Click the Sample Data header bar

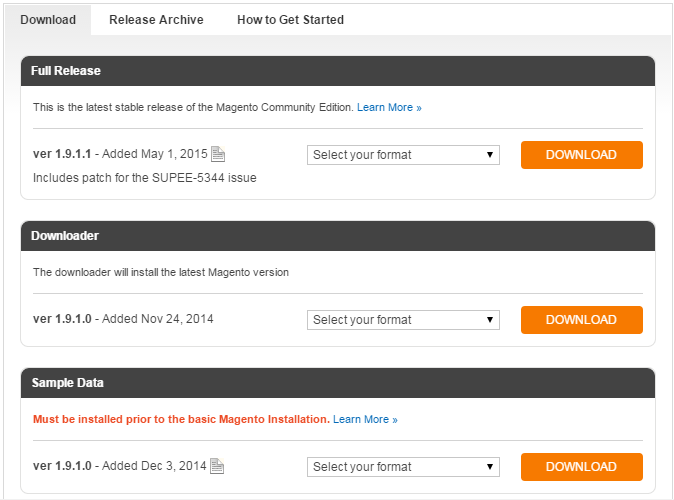tap(337, 383)
